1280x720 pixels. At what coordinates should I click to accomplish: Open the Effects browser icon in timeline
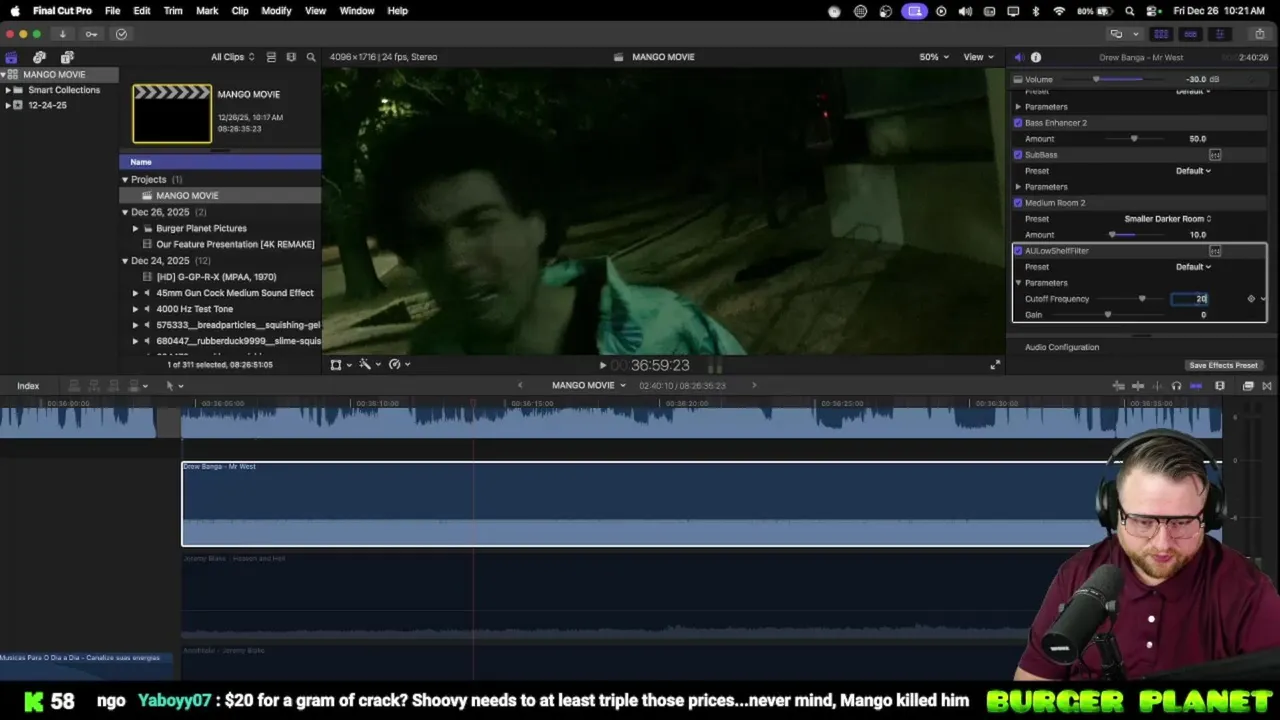pos(1248,386)
